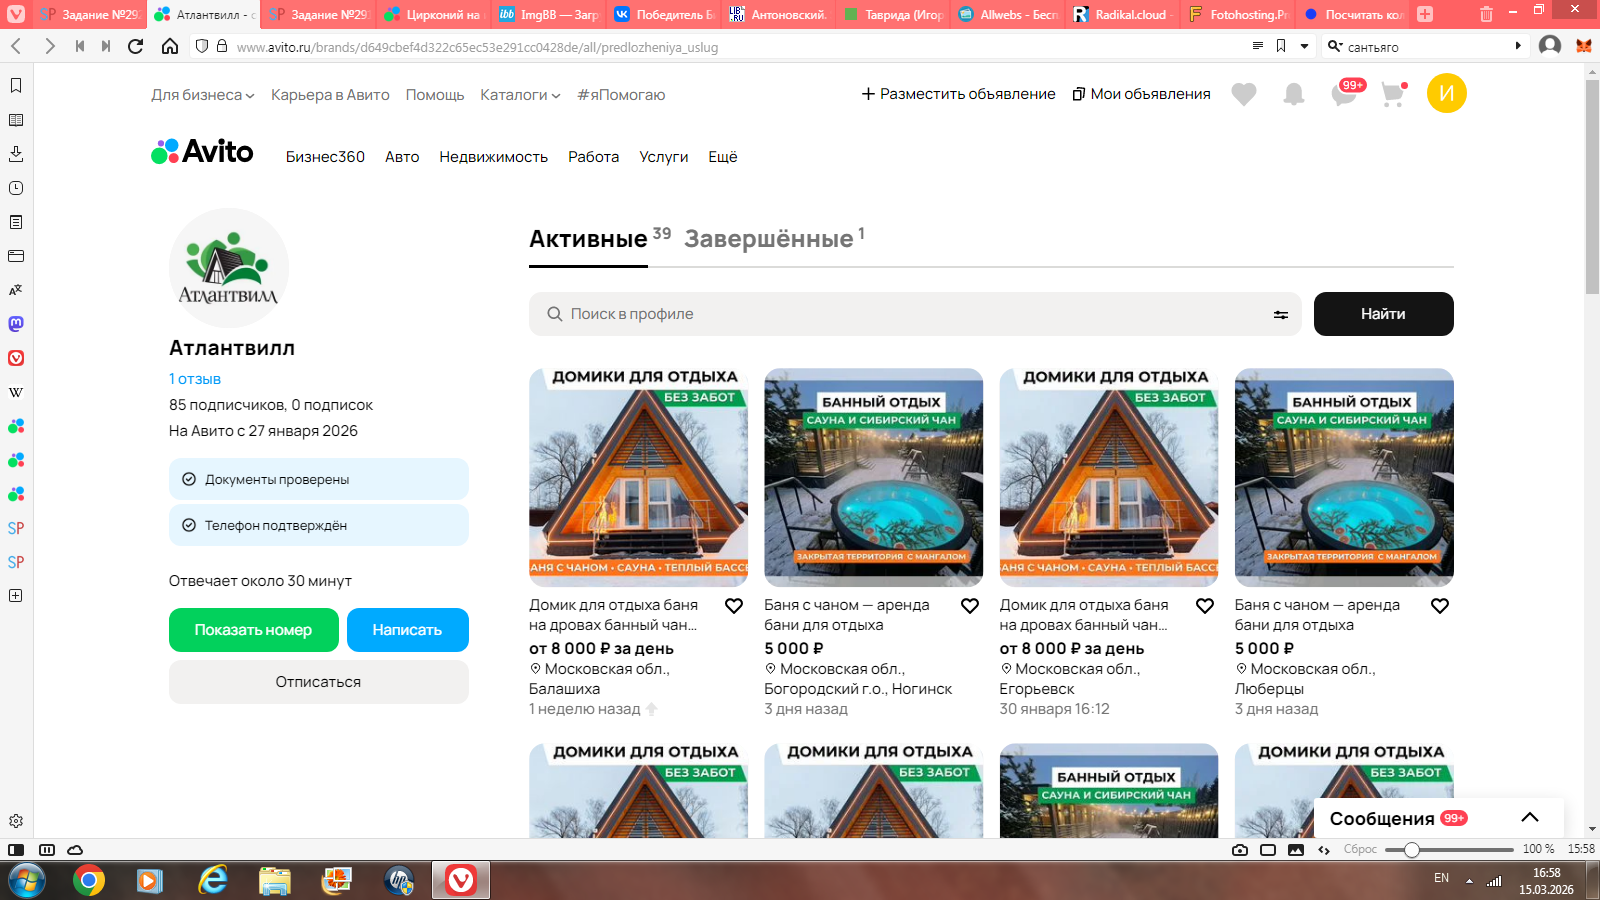The height and width of the screenshot is (900, 1600).
Task: Favorite the Егорьевск house listing
Action: [1205, 606]
